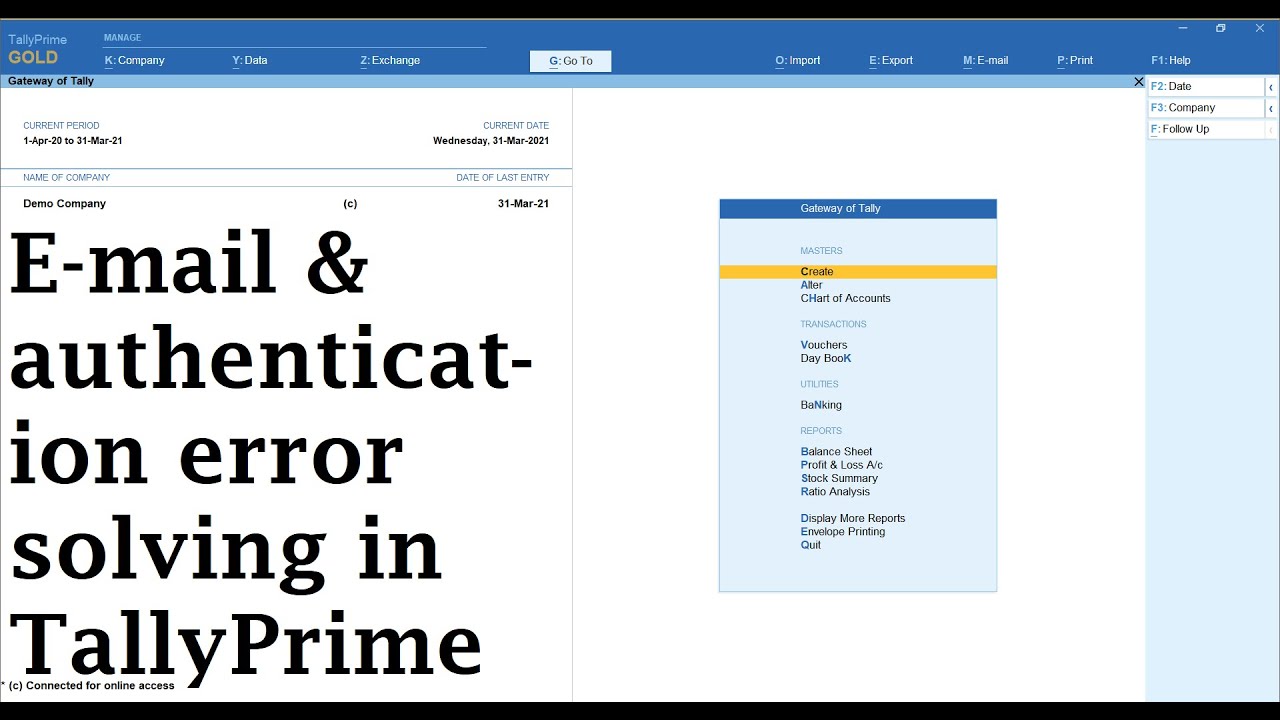1280x720 pixels.
Task: Open the P: Print menu
Action: (1075, 60)
